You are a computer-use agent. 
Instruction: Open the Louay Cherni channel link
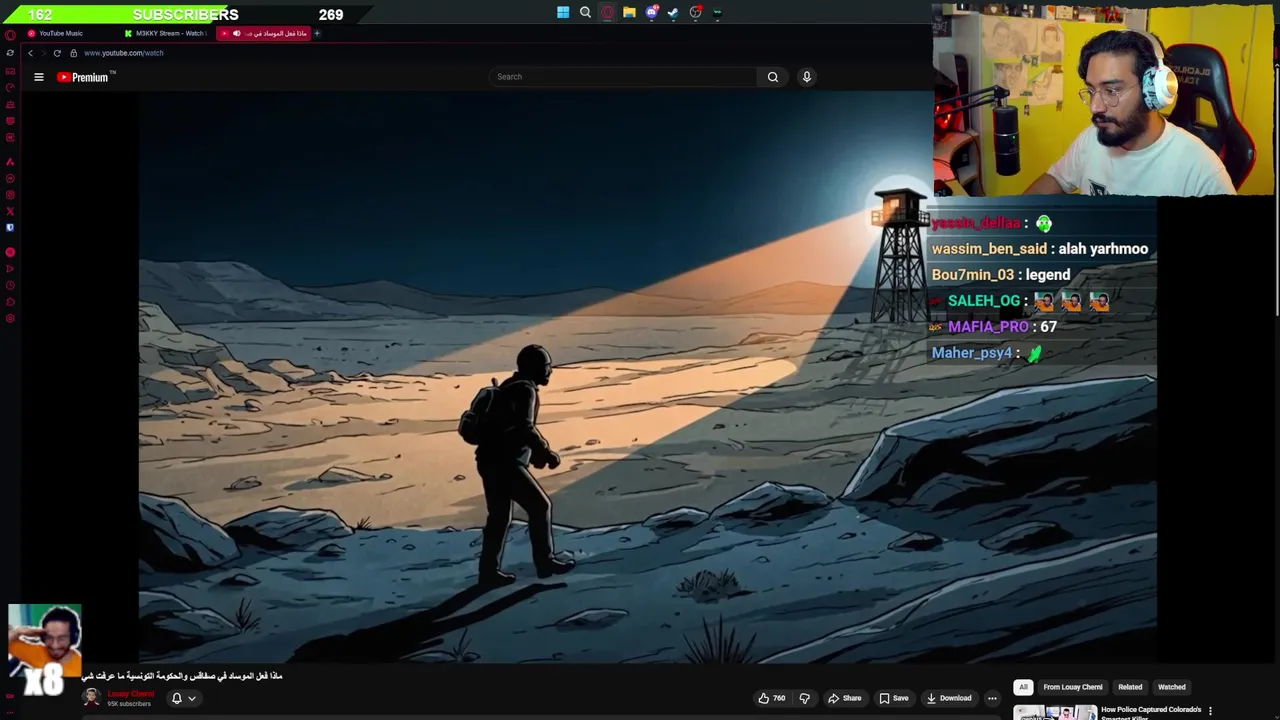point(131,694)
